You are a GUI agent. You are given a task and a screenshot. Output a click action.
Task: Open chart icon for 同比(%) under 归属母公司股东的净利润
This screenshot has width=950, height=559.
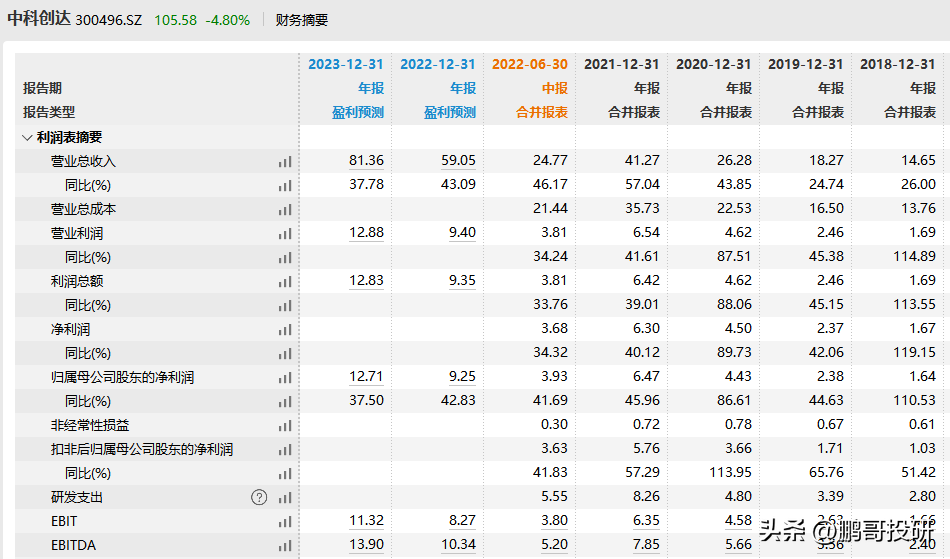(x=285, y=402)
